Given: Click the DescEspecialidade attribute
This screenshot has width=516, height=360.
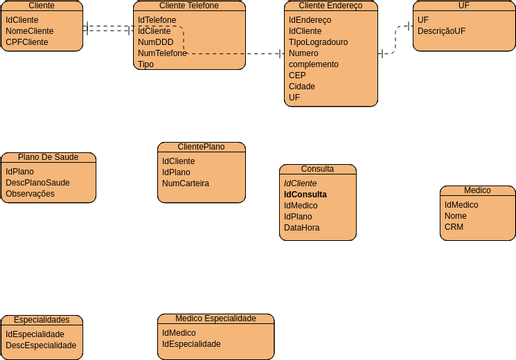Looking at the screenshot, I should [x=41, y=345].
